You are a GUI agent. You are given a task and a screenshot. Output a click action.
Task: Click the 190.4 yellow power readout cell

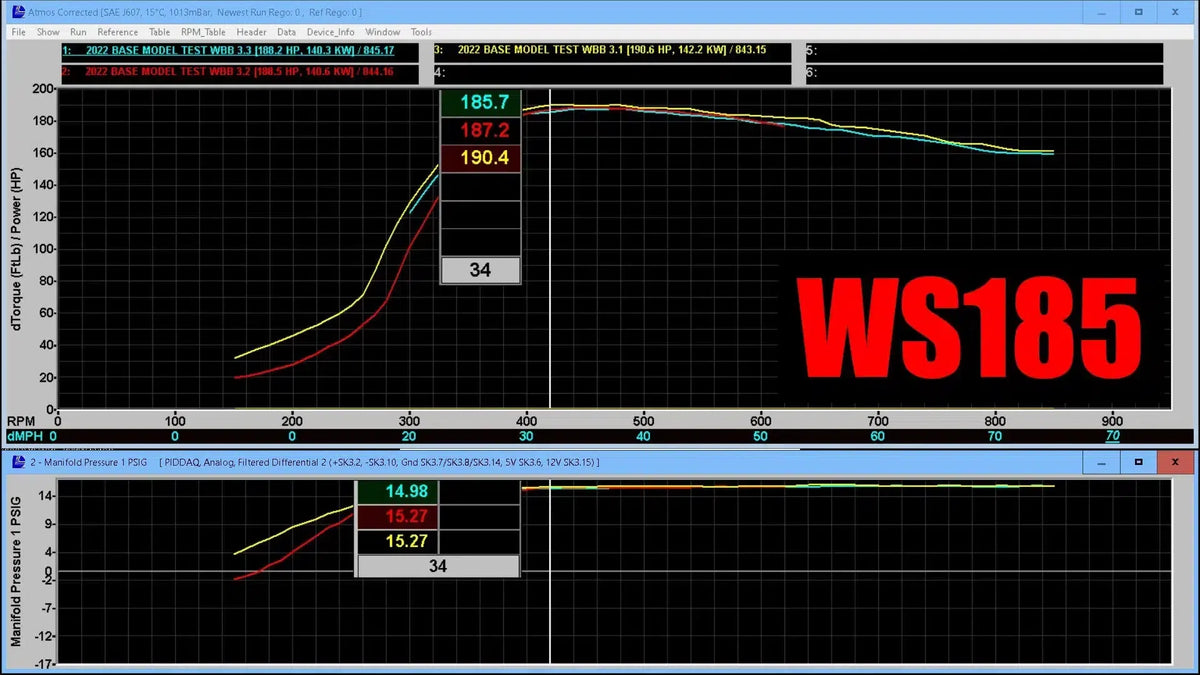[x=480, y=158]
